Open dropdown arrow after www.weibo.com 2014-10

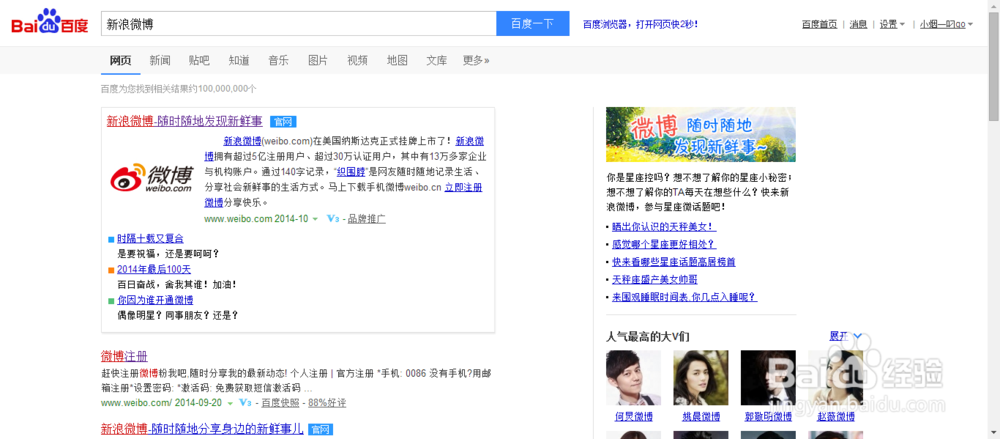pos(314,220)
